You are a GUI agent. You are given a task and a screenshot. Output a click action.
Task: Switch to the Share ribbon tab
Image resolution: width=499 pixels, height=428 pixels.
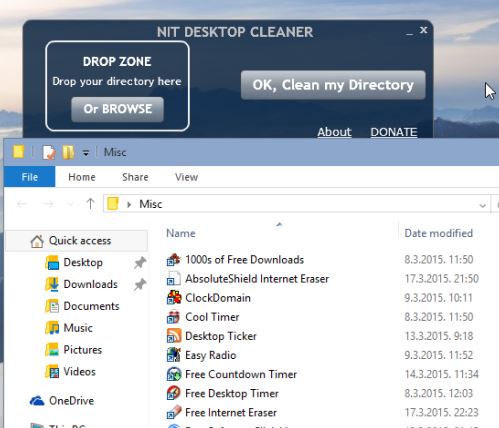(135, 177)
